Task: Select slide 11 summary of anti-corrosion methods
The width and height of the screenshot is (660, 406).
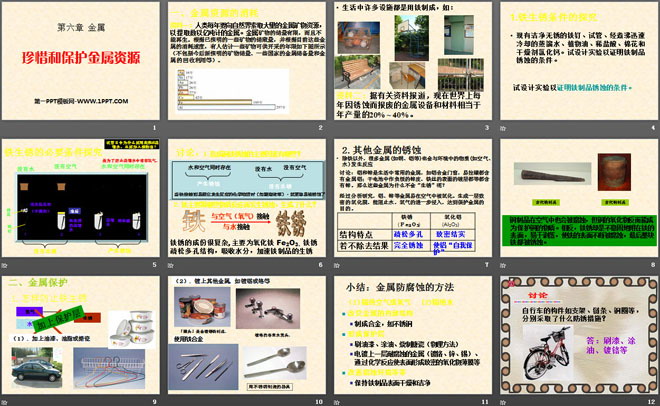Action: pyautogui.click(x=411, y=340)
